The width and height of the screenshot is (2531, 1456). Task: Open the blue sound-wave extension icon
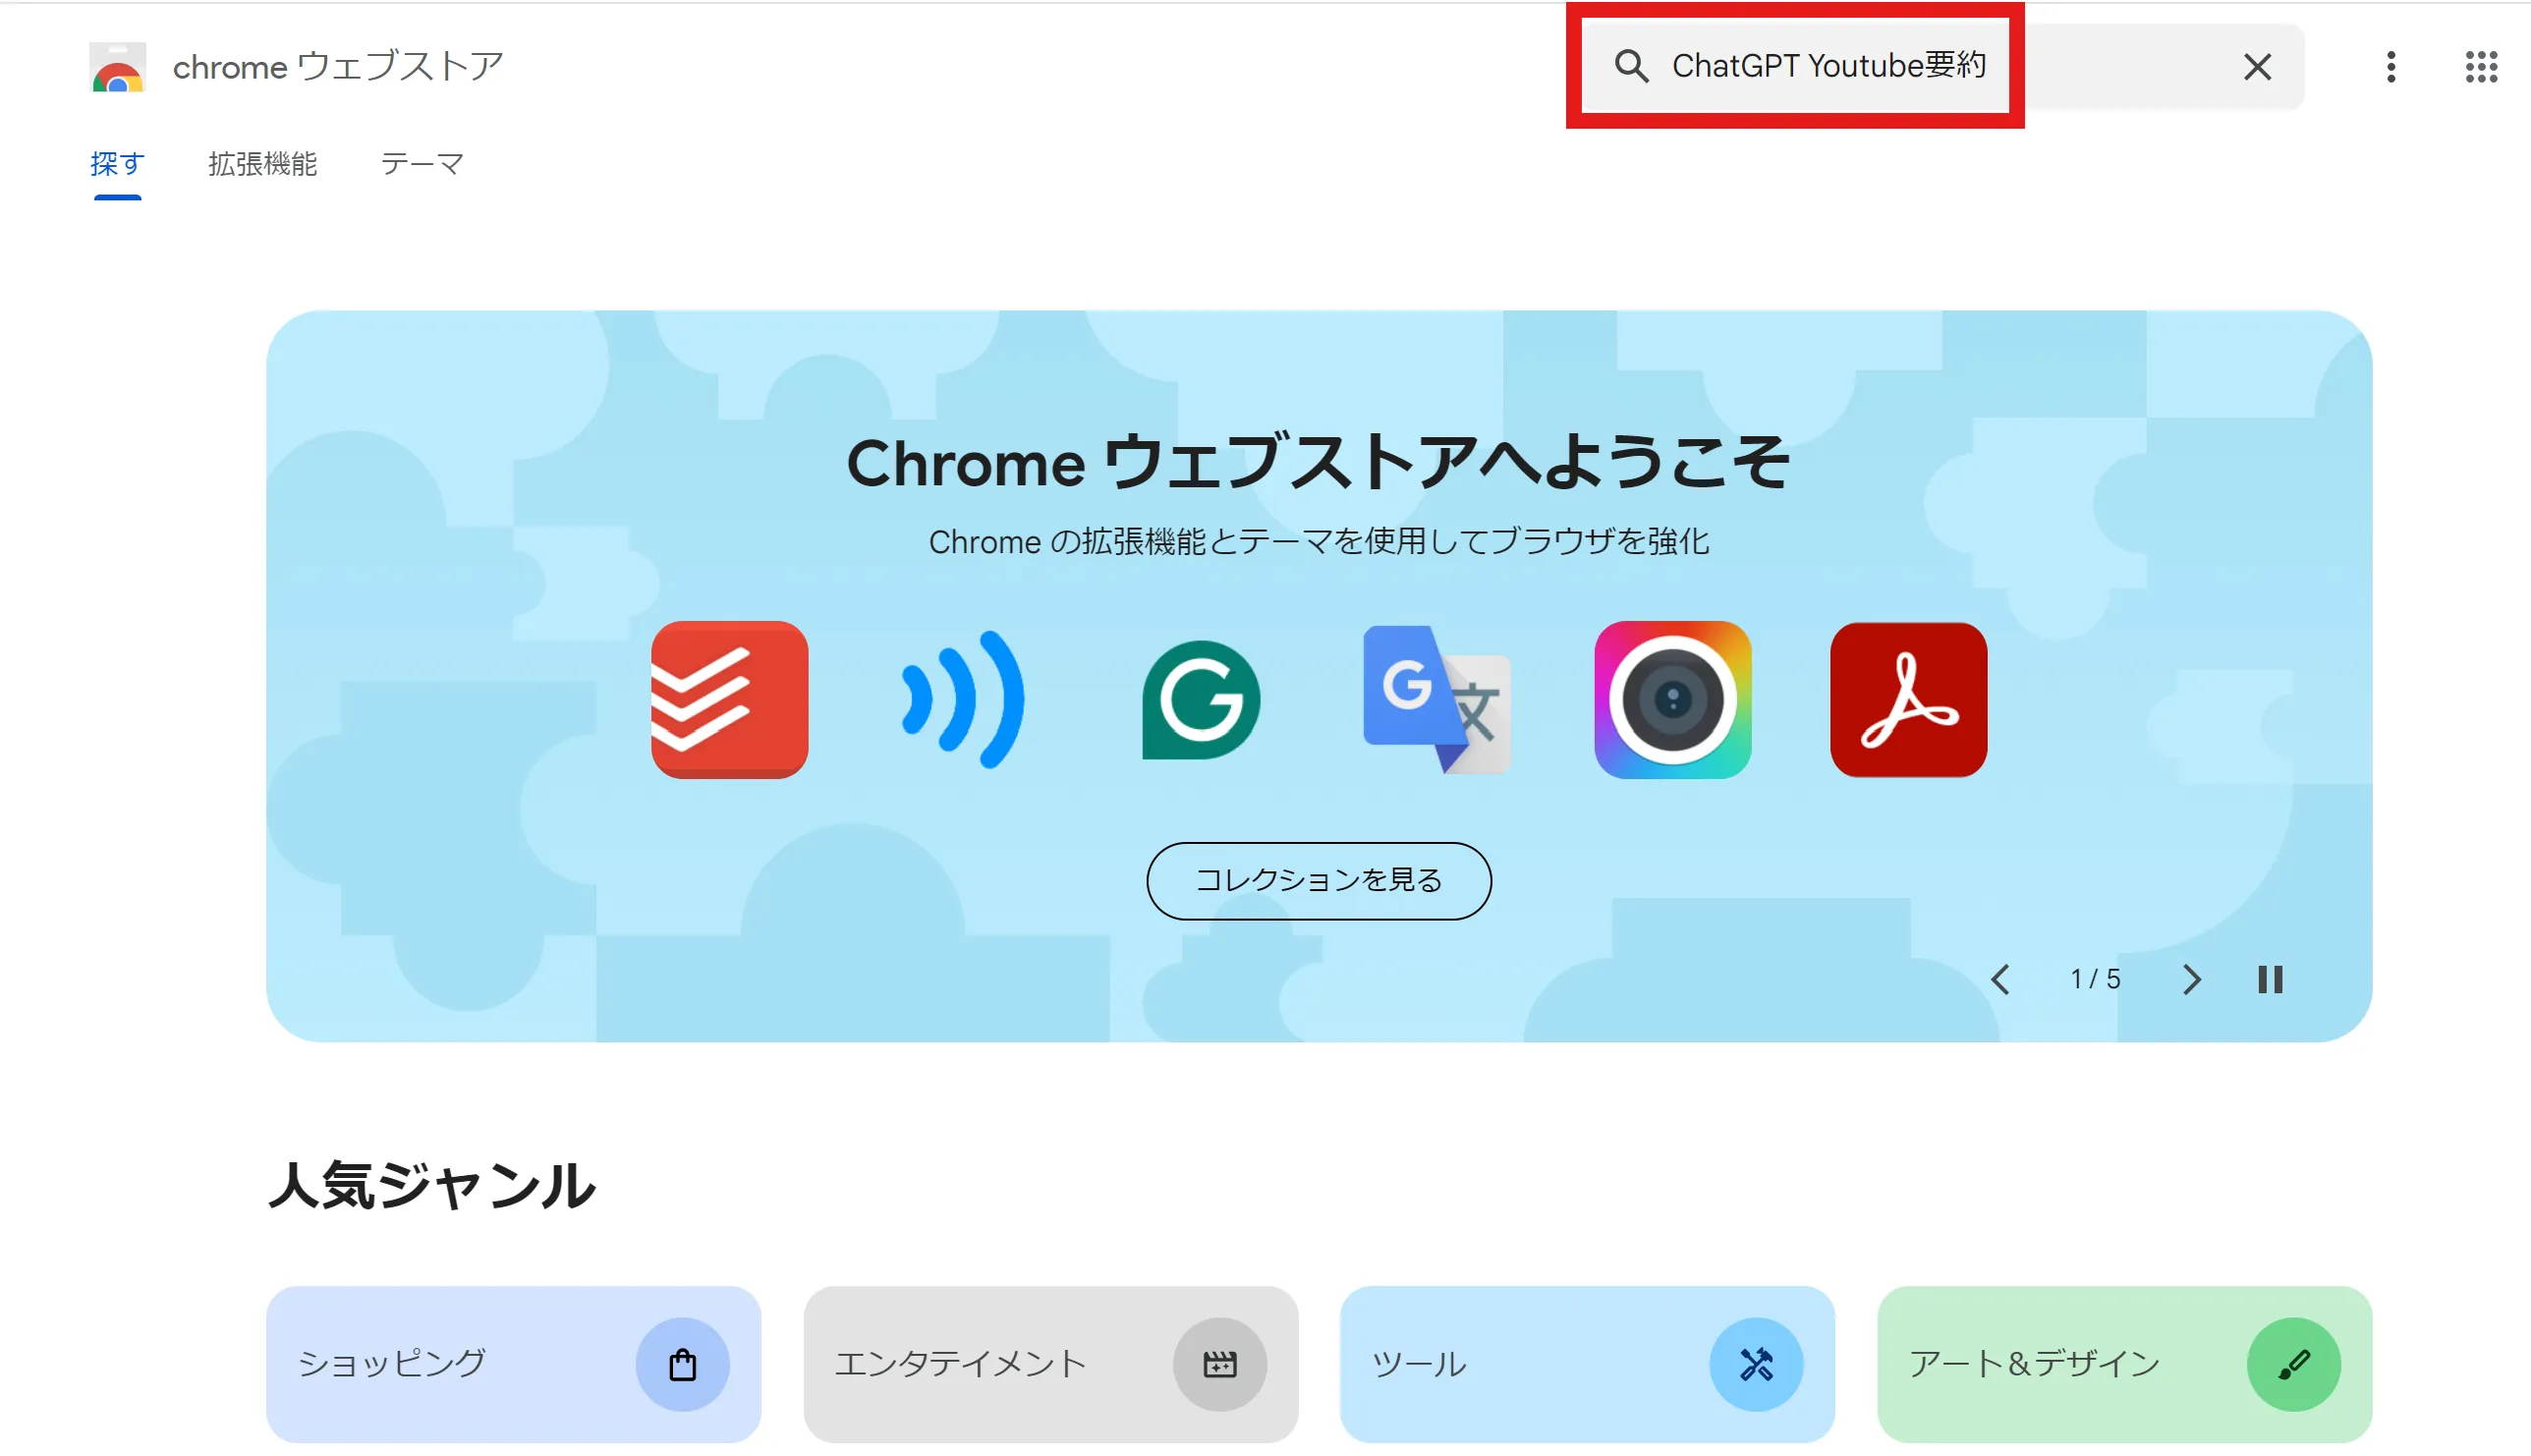964,699
